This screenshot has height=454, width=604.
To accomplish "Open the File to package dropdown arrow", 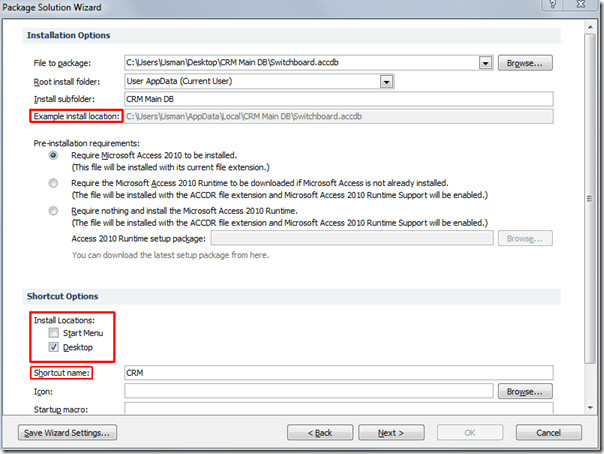I will pyautogui.click(x=485, y=63).
